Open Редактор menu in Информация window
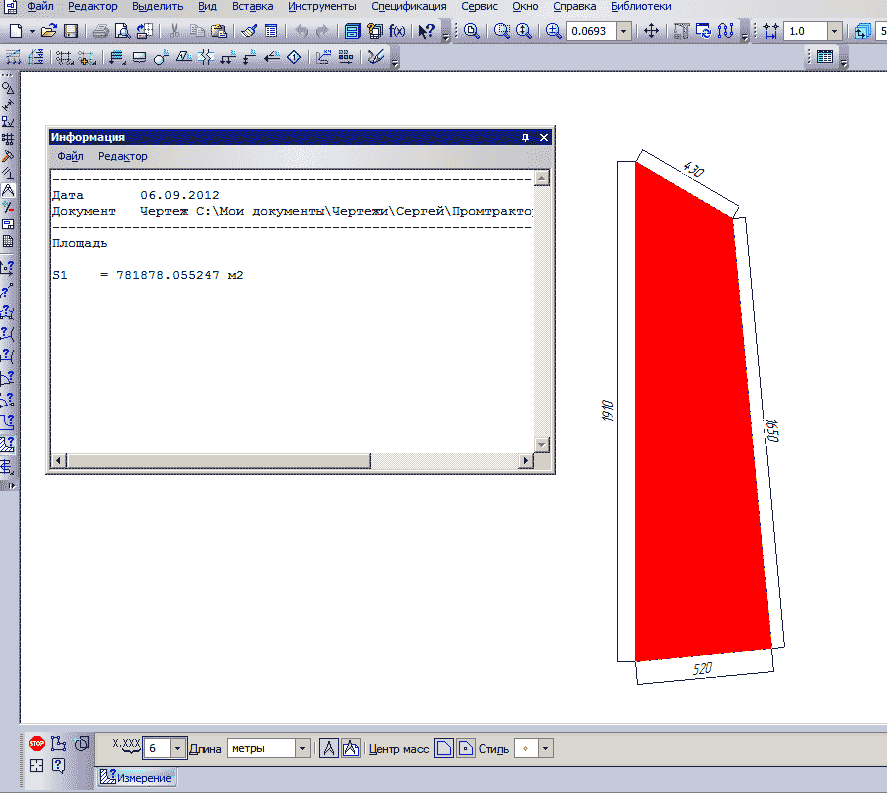Viewport: 887px width, 793px height. [123, 157]
